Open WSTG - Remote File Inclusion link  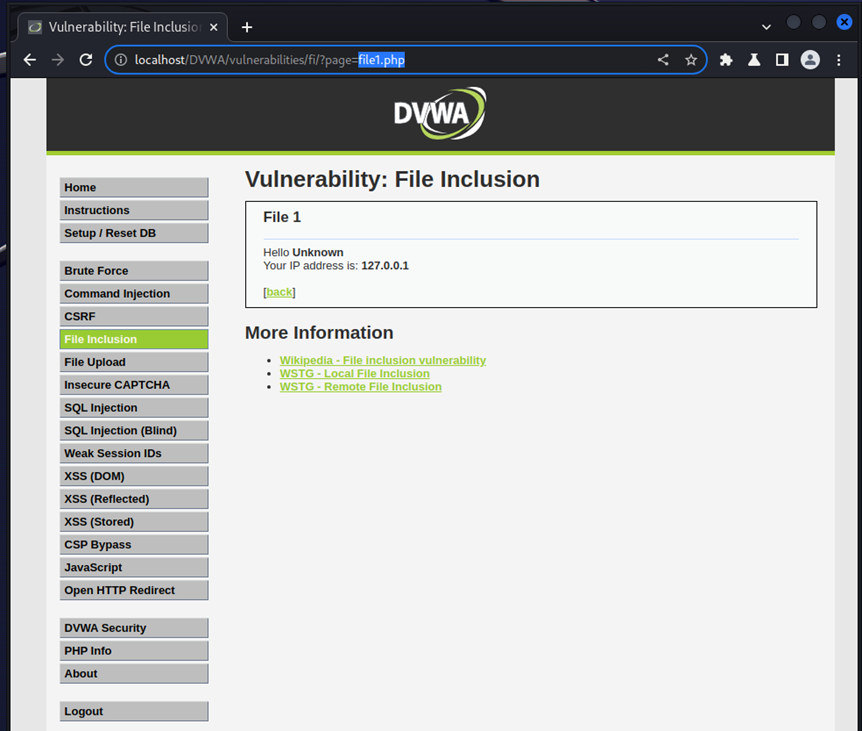pyautogui.click(x=361, y=387)
